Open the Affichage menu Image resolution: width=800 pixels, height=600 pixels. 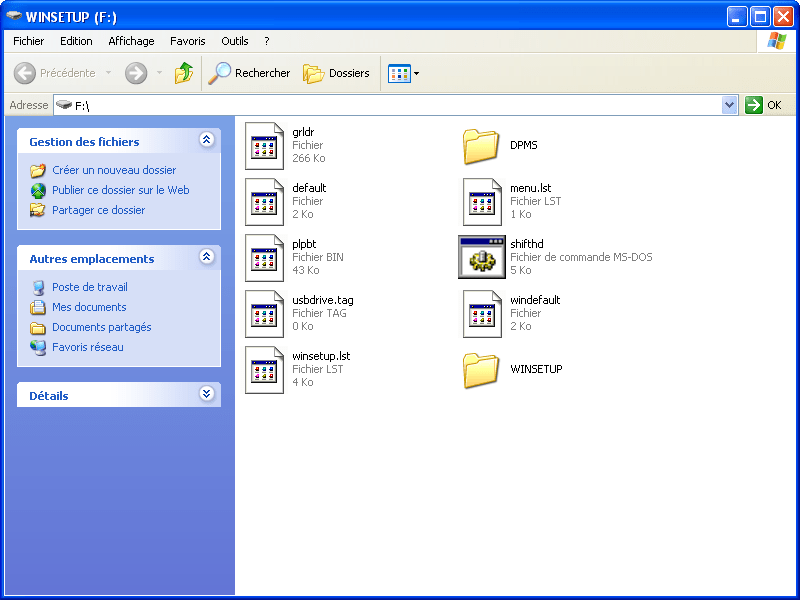[x=131, y=41]
